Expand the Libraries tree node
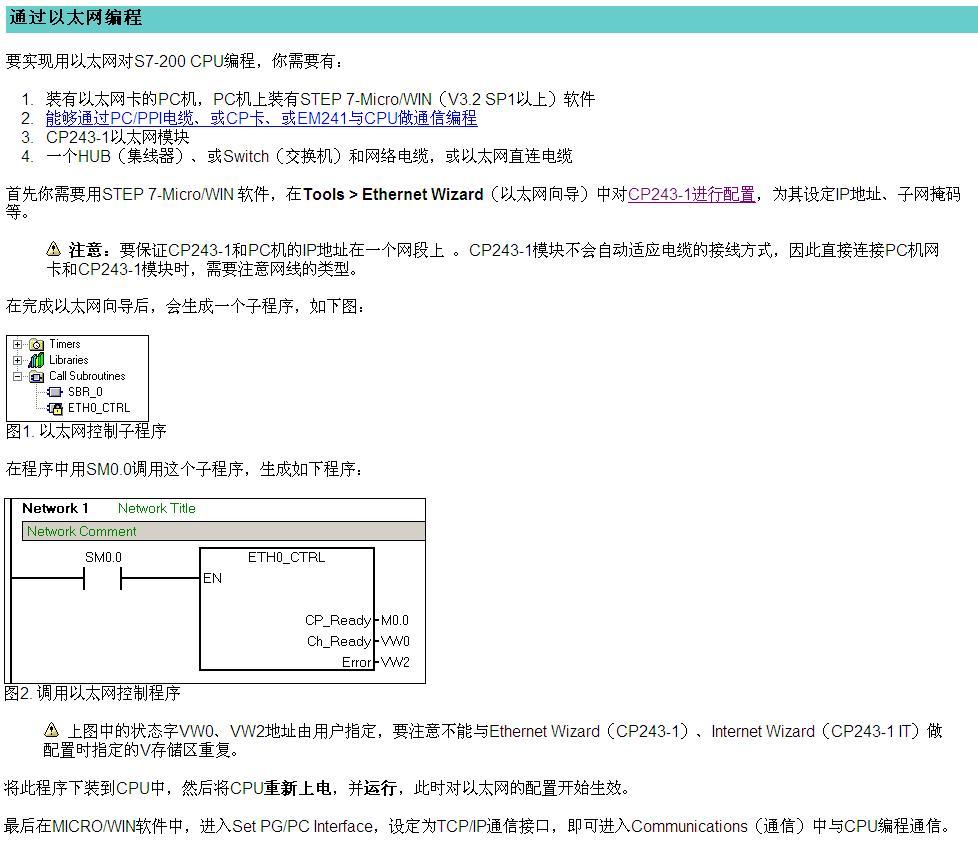This screenshot has width=978, height=849. (x=17, y=360)
